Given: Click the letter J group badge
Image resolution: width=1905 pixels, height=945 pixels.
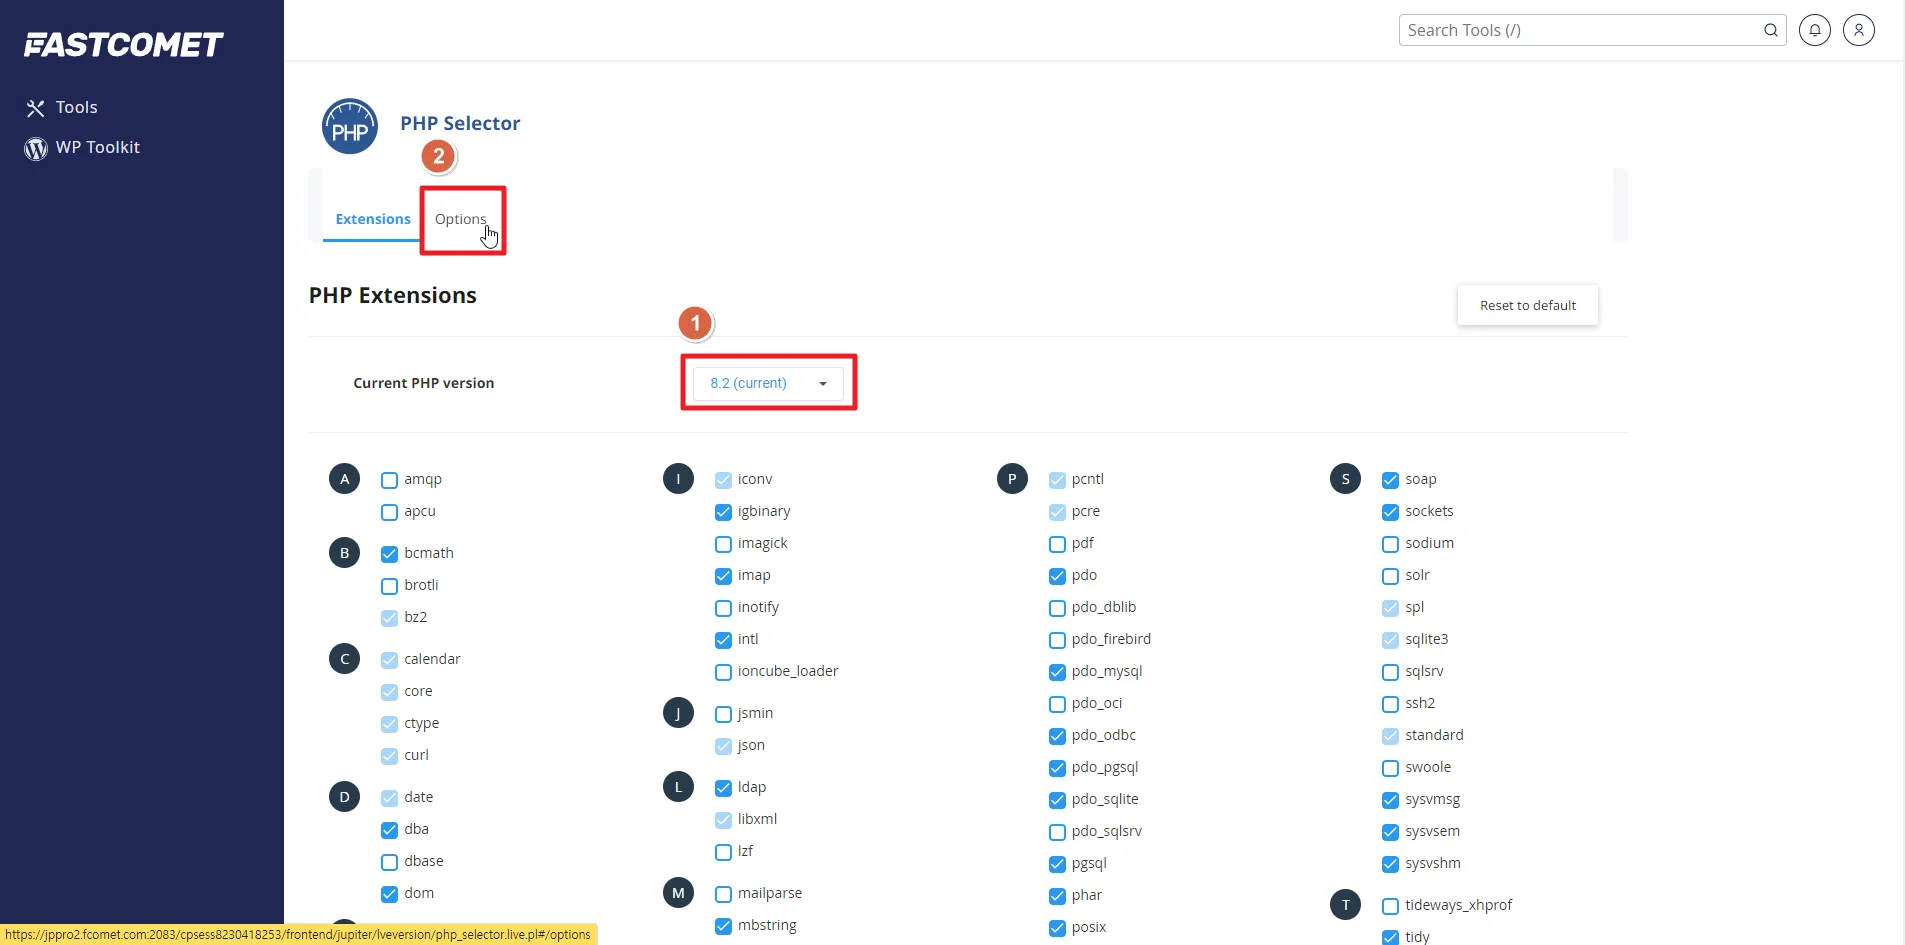Looking at the screenshot, I should coord(678,713).
